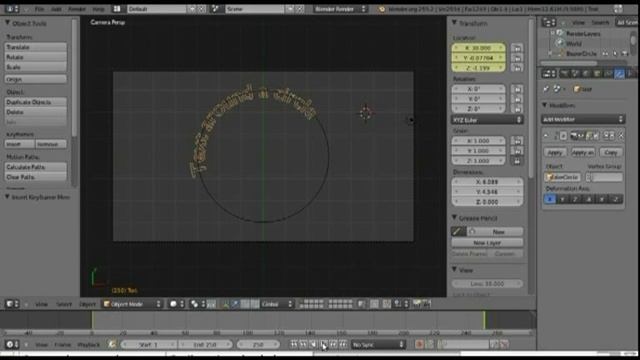
Task: Click the Translate button in Object Tools
Action: (36, 47)
